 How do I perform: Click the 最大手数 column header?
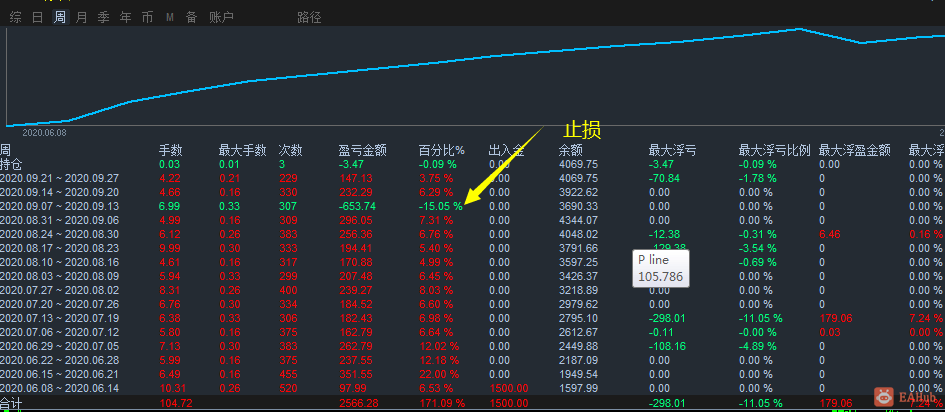point(242,151)
